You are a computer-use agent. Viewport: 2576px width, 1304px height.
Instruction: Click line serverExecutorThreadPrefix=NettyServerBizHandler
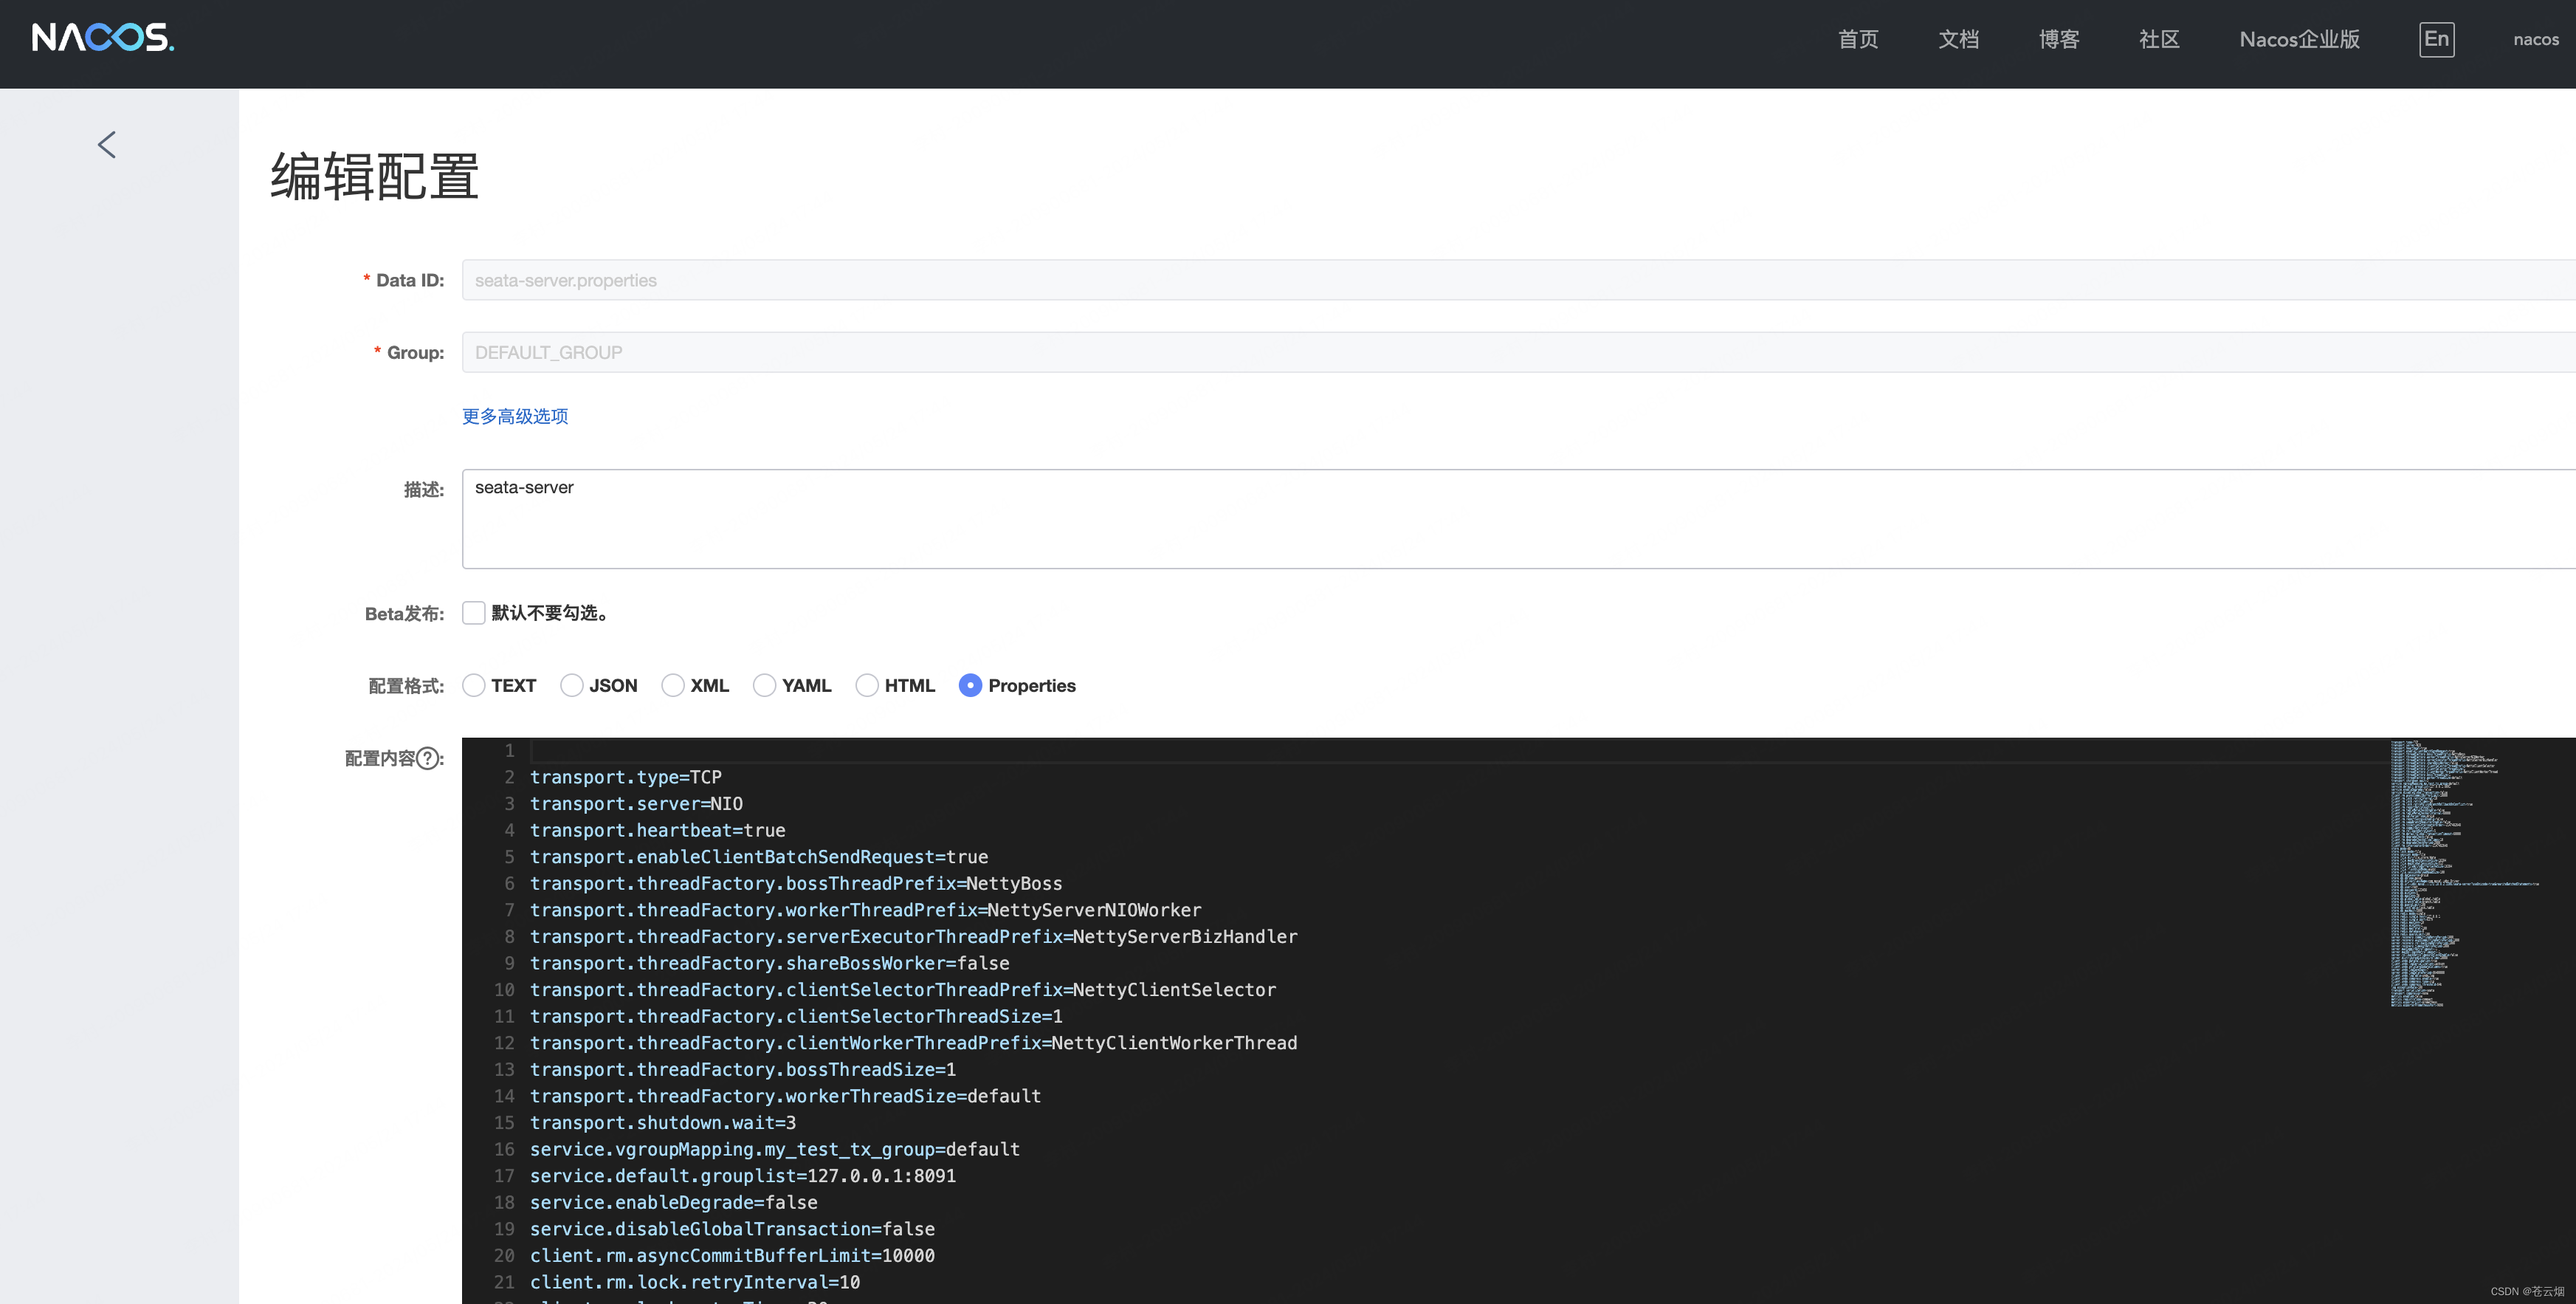click(914, 937)
